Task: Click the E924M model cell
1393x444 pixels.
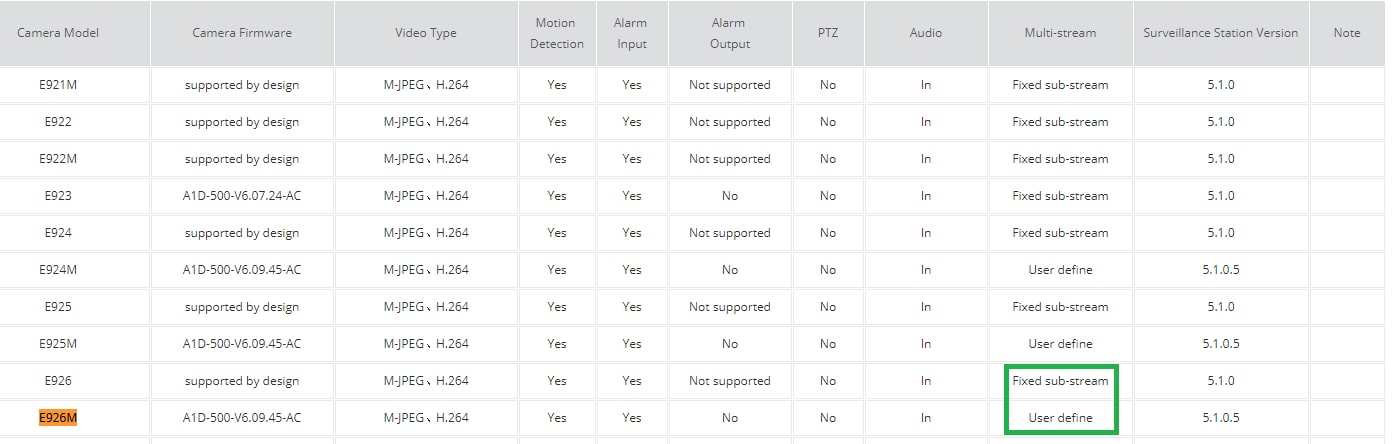Action: point(58,270)
